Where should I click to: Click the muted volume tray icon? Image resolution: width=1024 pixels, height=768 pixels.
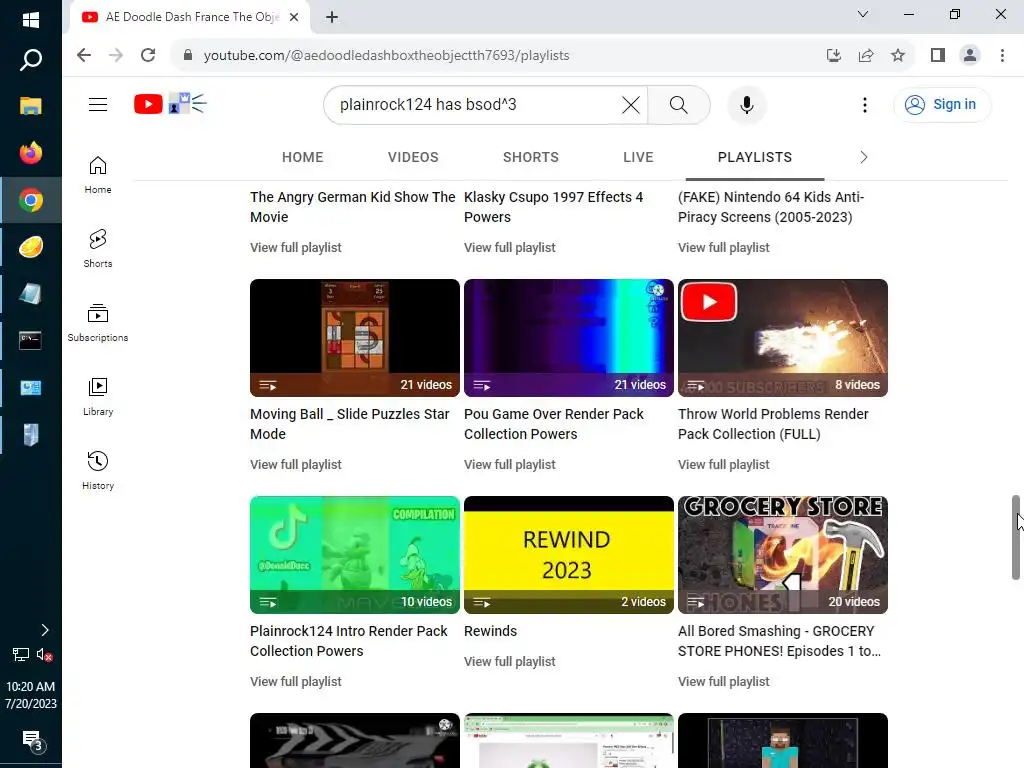coord(44,654)
